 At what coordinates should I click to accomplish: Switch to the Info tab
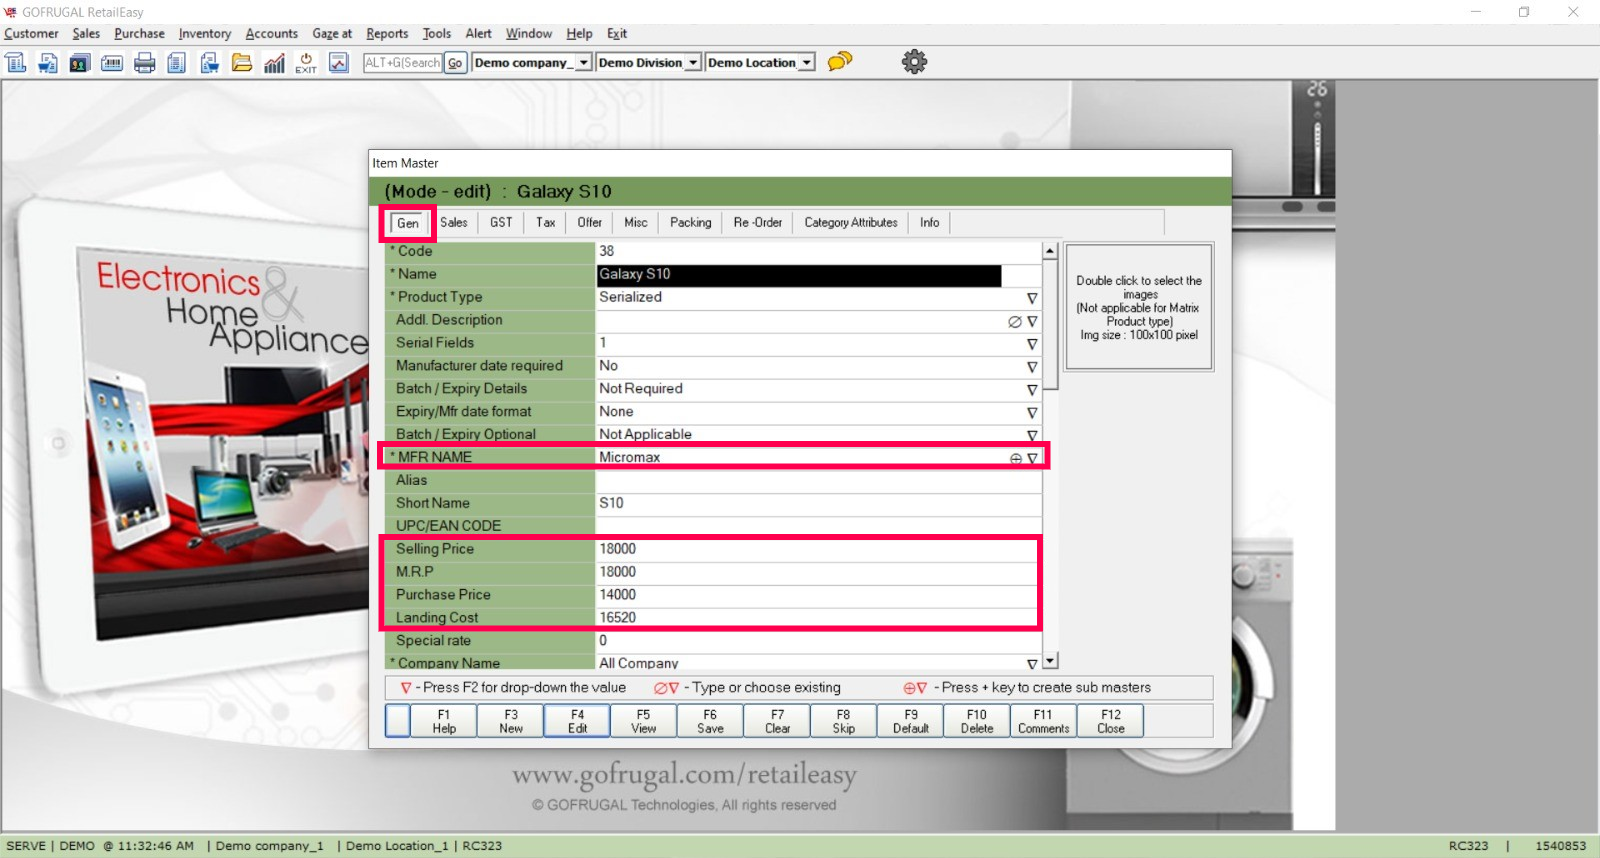[x=930, y=223]
